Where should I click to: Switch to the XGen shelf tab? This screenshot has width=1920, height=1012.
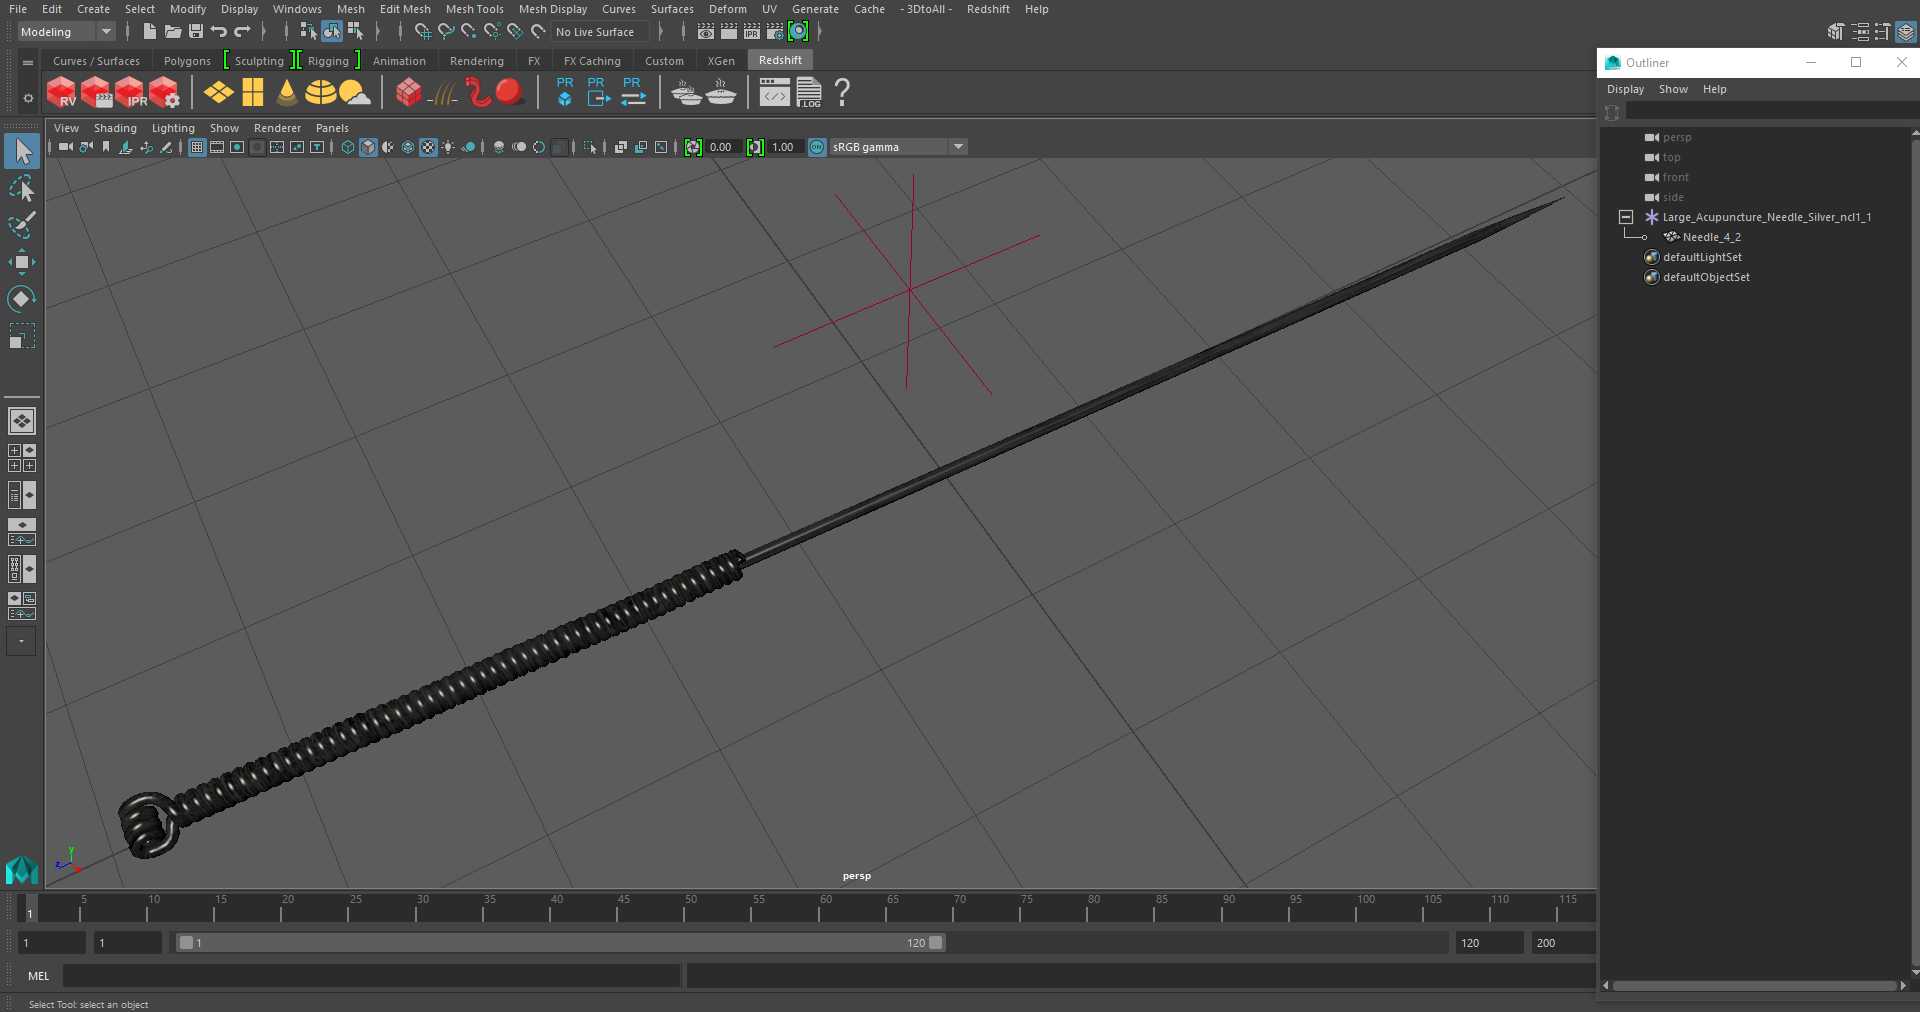tap(721, 61)
